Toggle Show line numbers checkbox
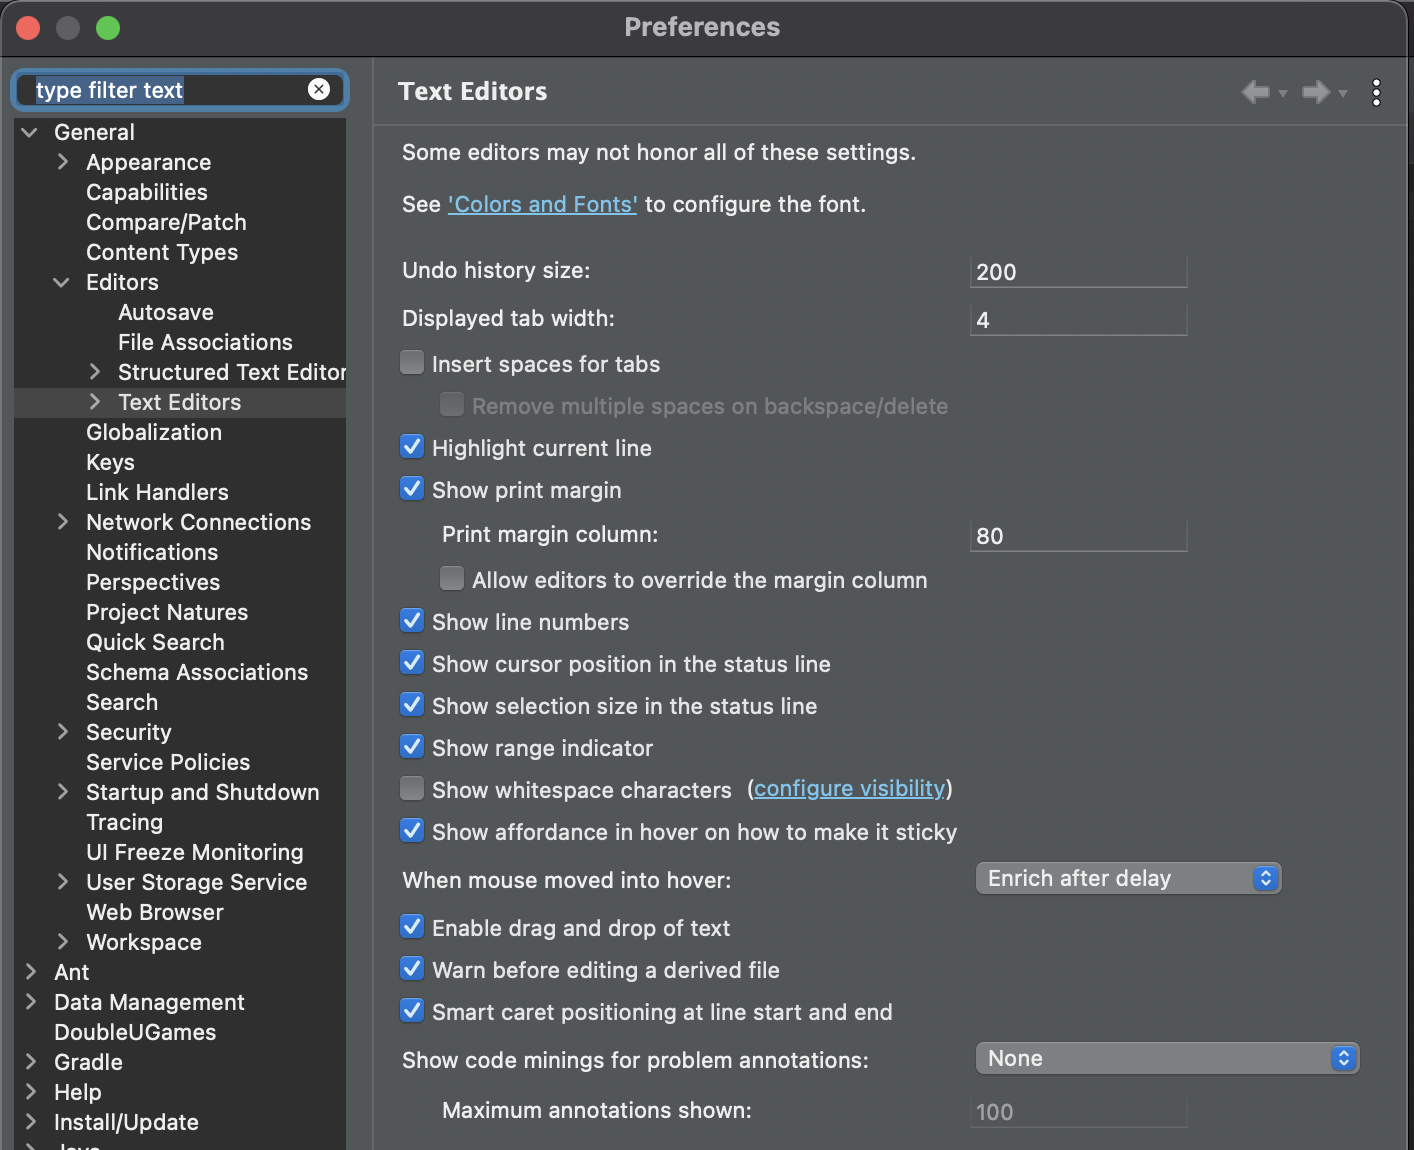 click(x=412, y=620)
